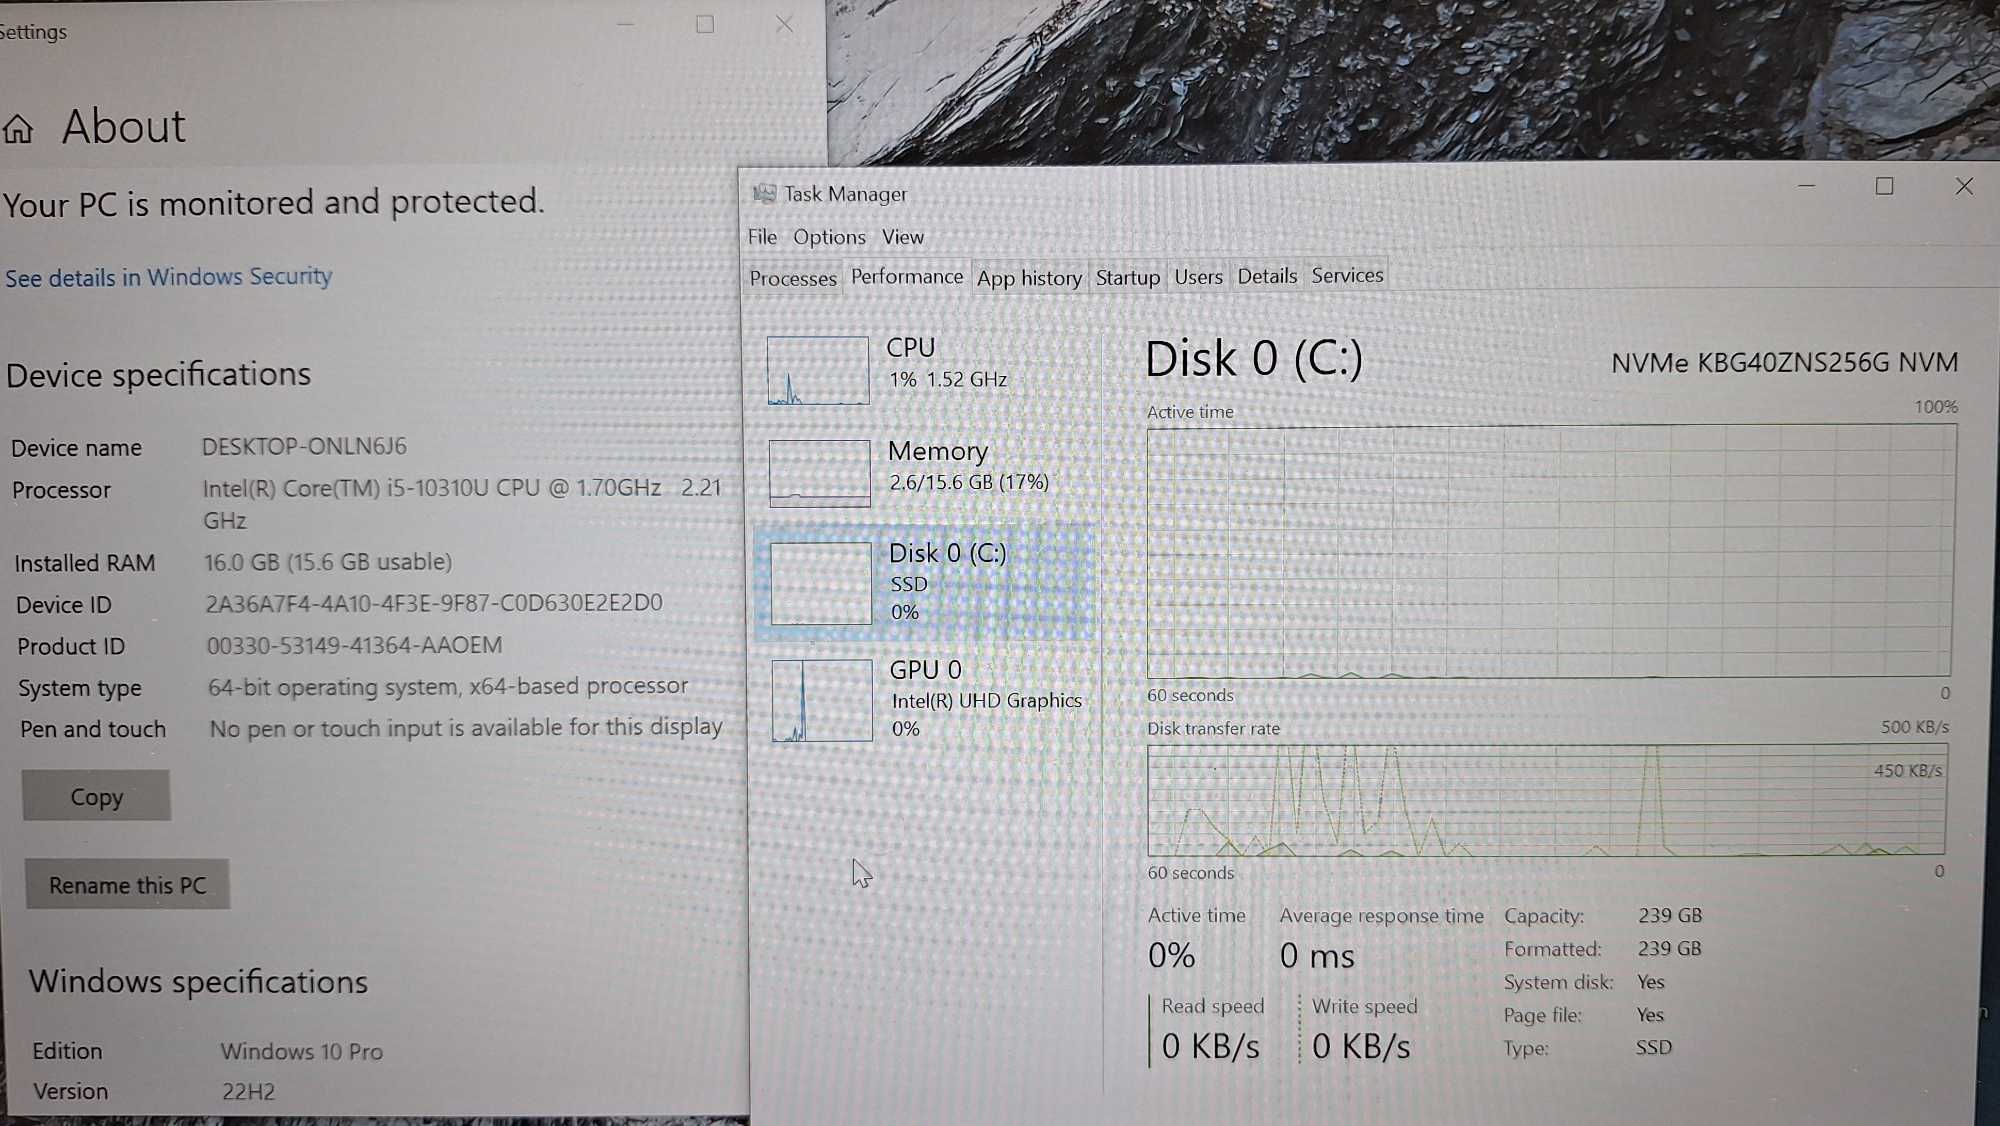Image resolution: width=2000 pixels, height=1126 pixels.
Task: Click the Formatted value 239 GB
Action: 1669,948
